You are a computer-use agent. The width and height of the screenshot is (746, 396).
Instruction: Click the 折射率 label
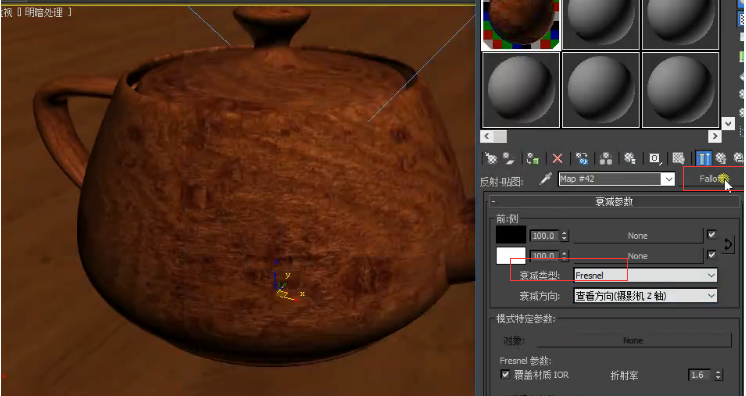[624, 376]
